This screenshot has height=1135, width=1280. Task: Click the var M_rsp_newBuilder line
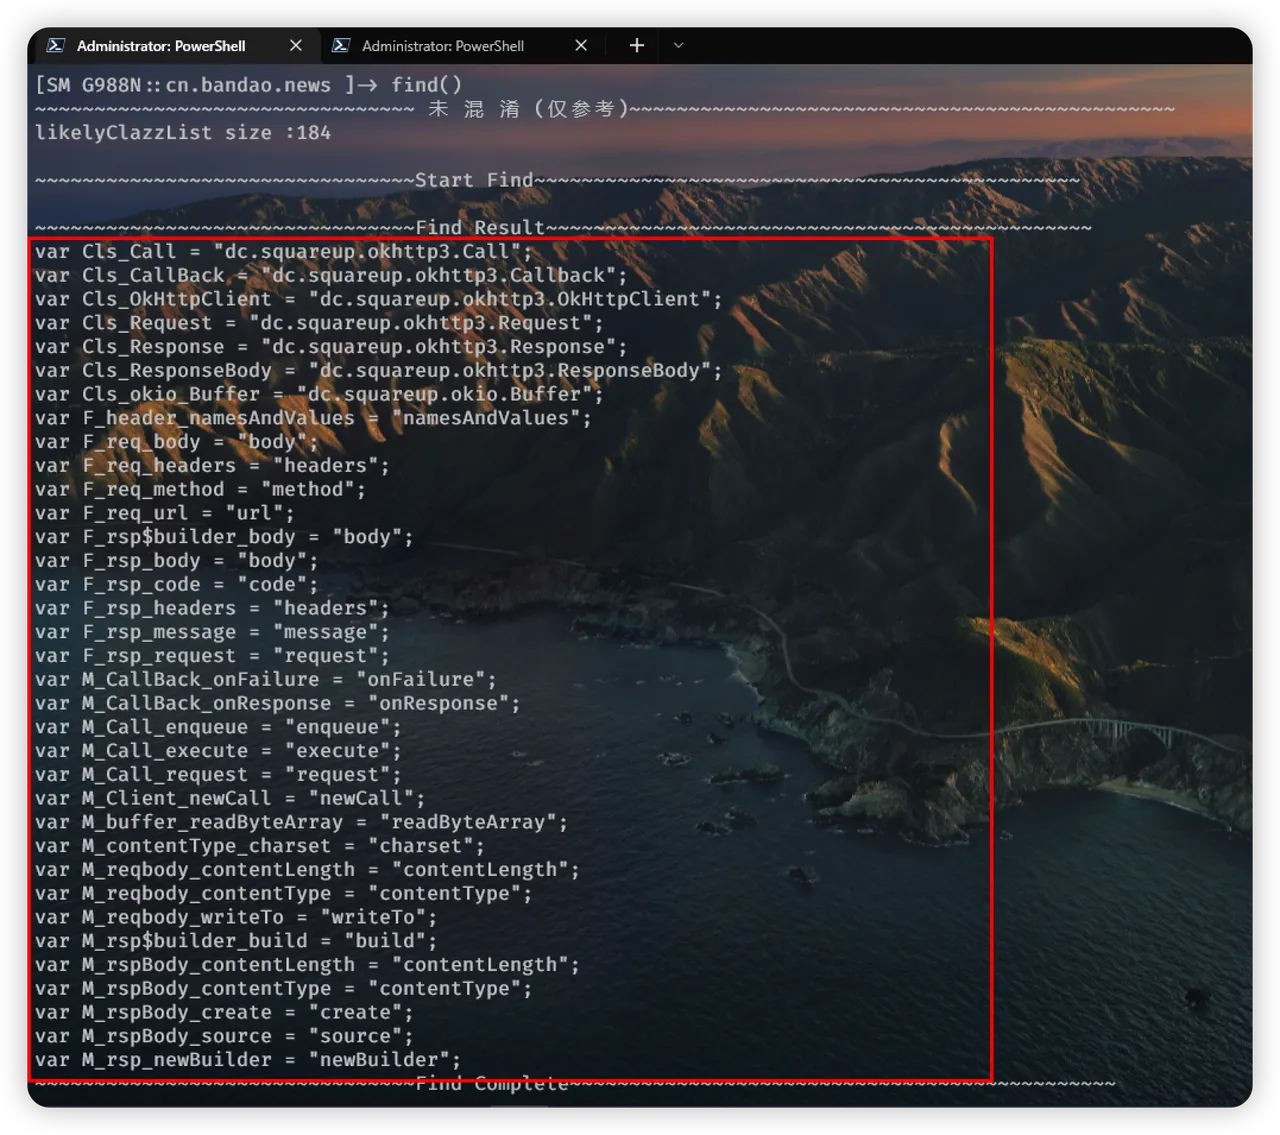[247, 1059]
